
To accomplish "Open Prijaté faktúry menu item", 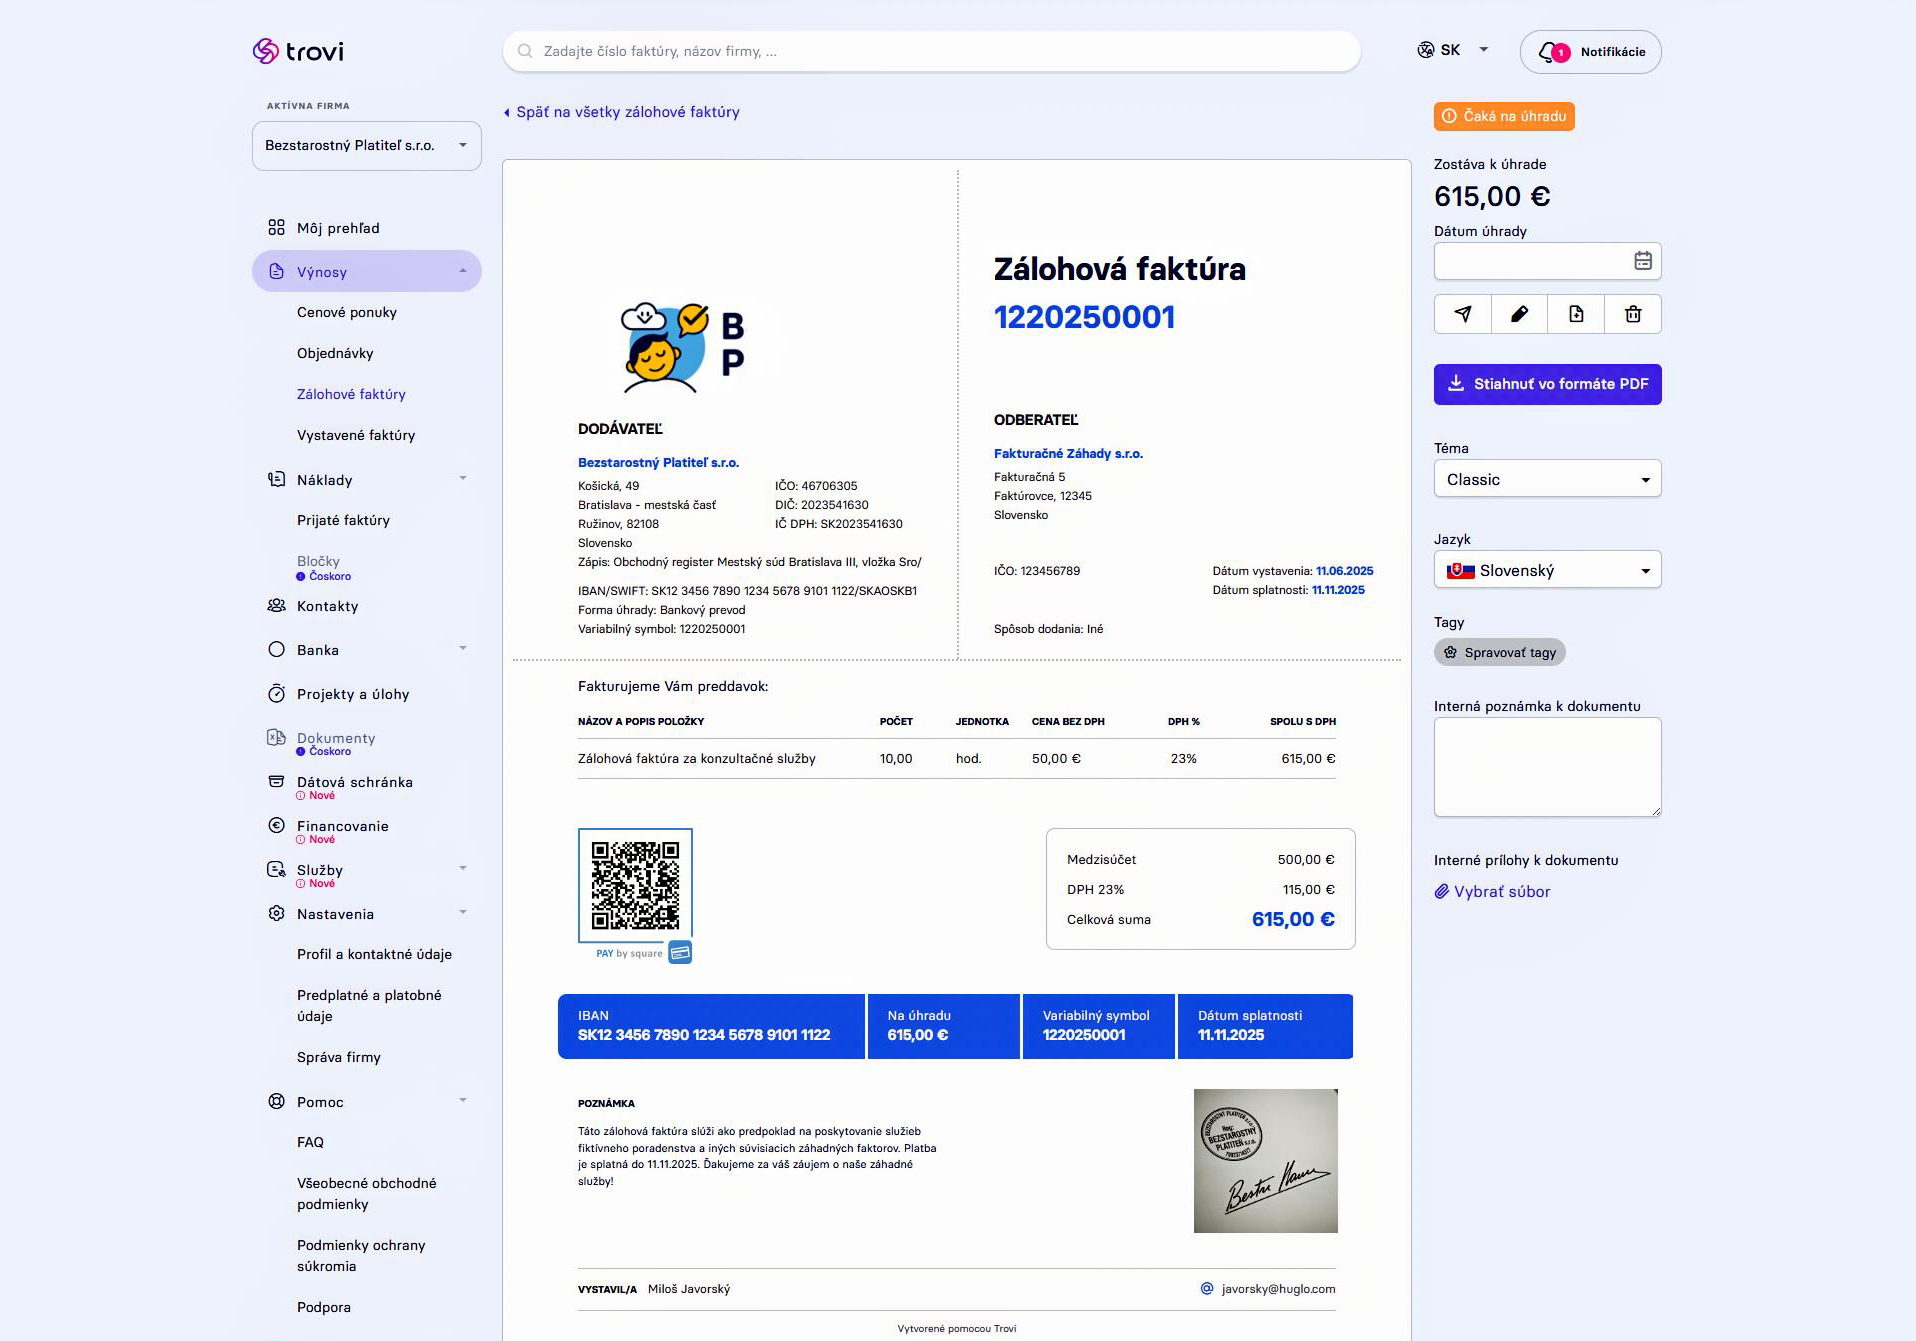I will click(343, 521).
